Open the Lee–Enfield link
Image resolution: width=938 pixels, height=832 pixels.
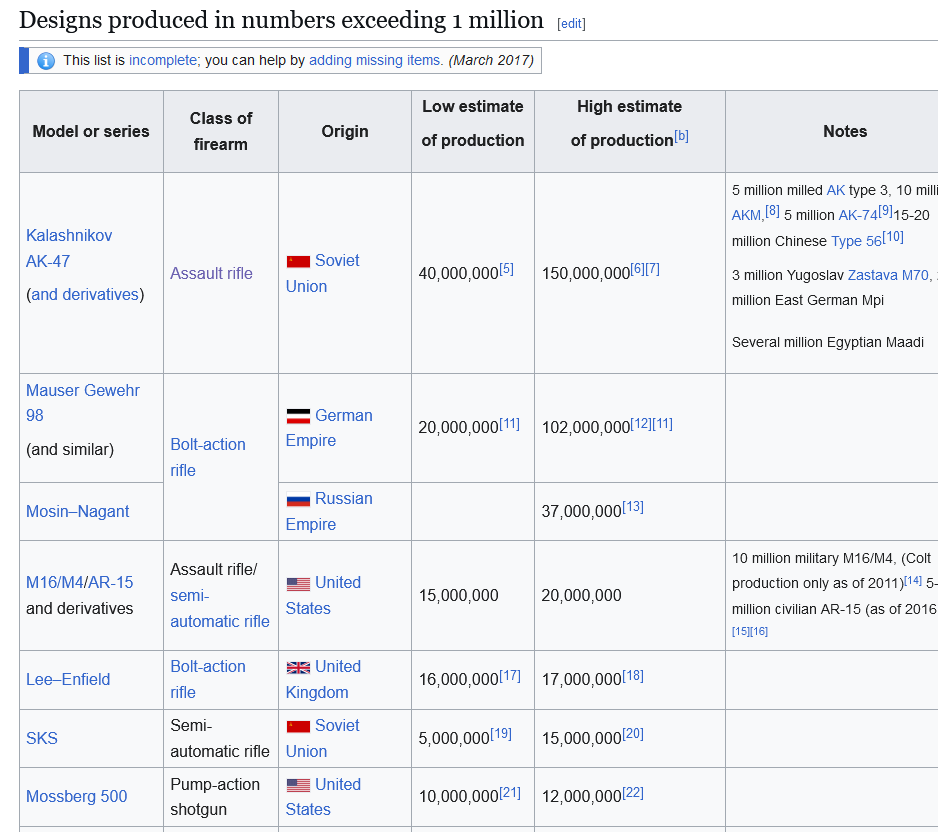coord(68,679)
